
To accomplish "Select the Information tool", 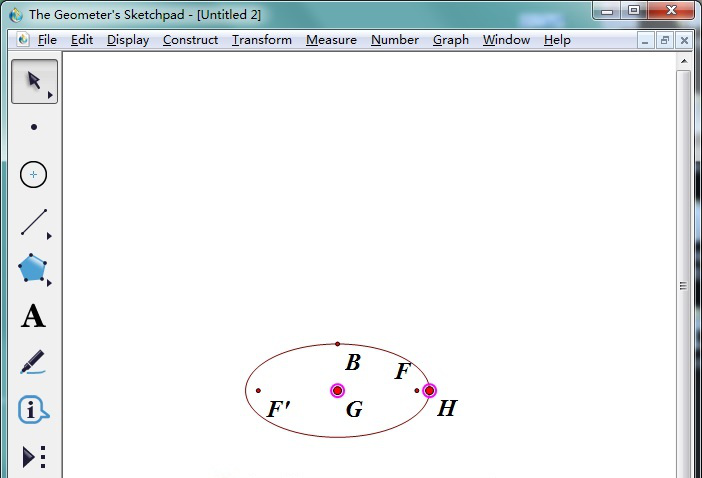I will click(x=33, y=409).
